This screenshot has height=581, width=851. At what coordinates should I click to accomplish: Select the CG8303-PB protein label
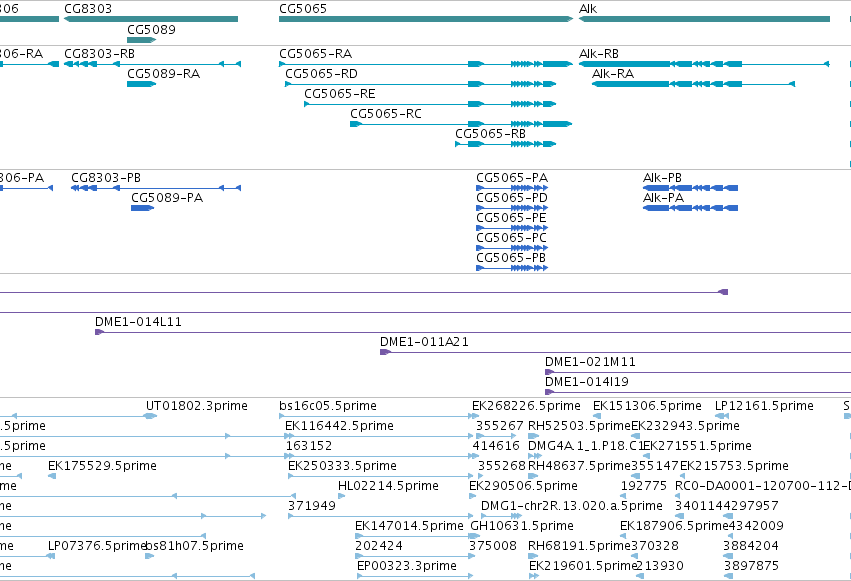point(106,178)
